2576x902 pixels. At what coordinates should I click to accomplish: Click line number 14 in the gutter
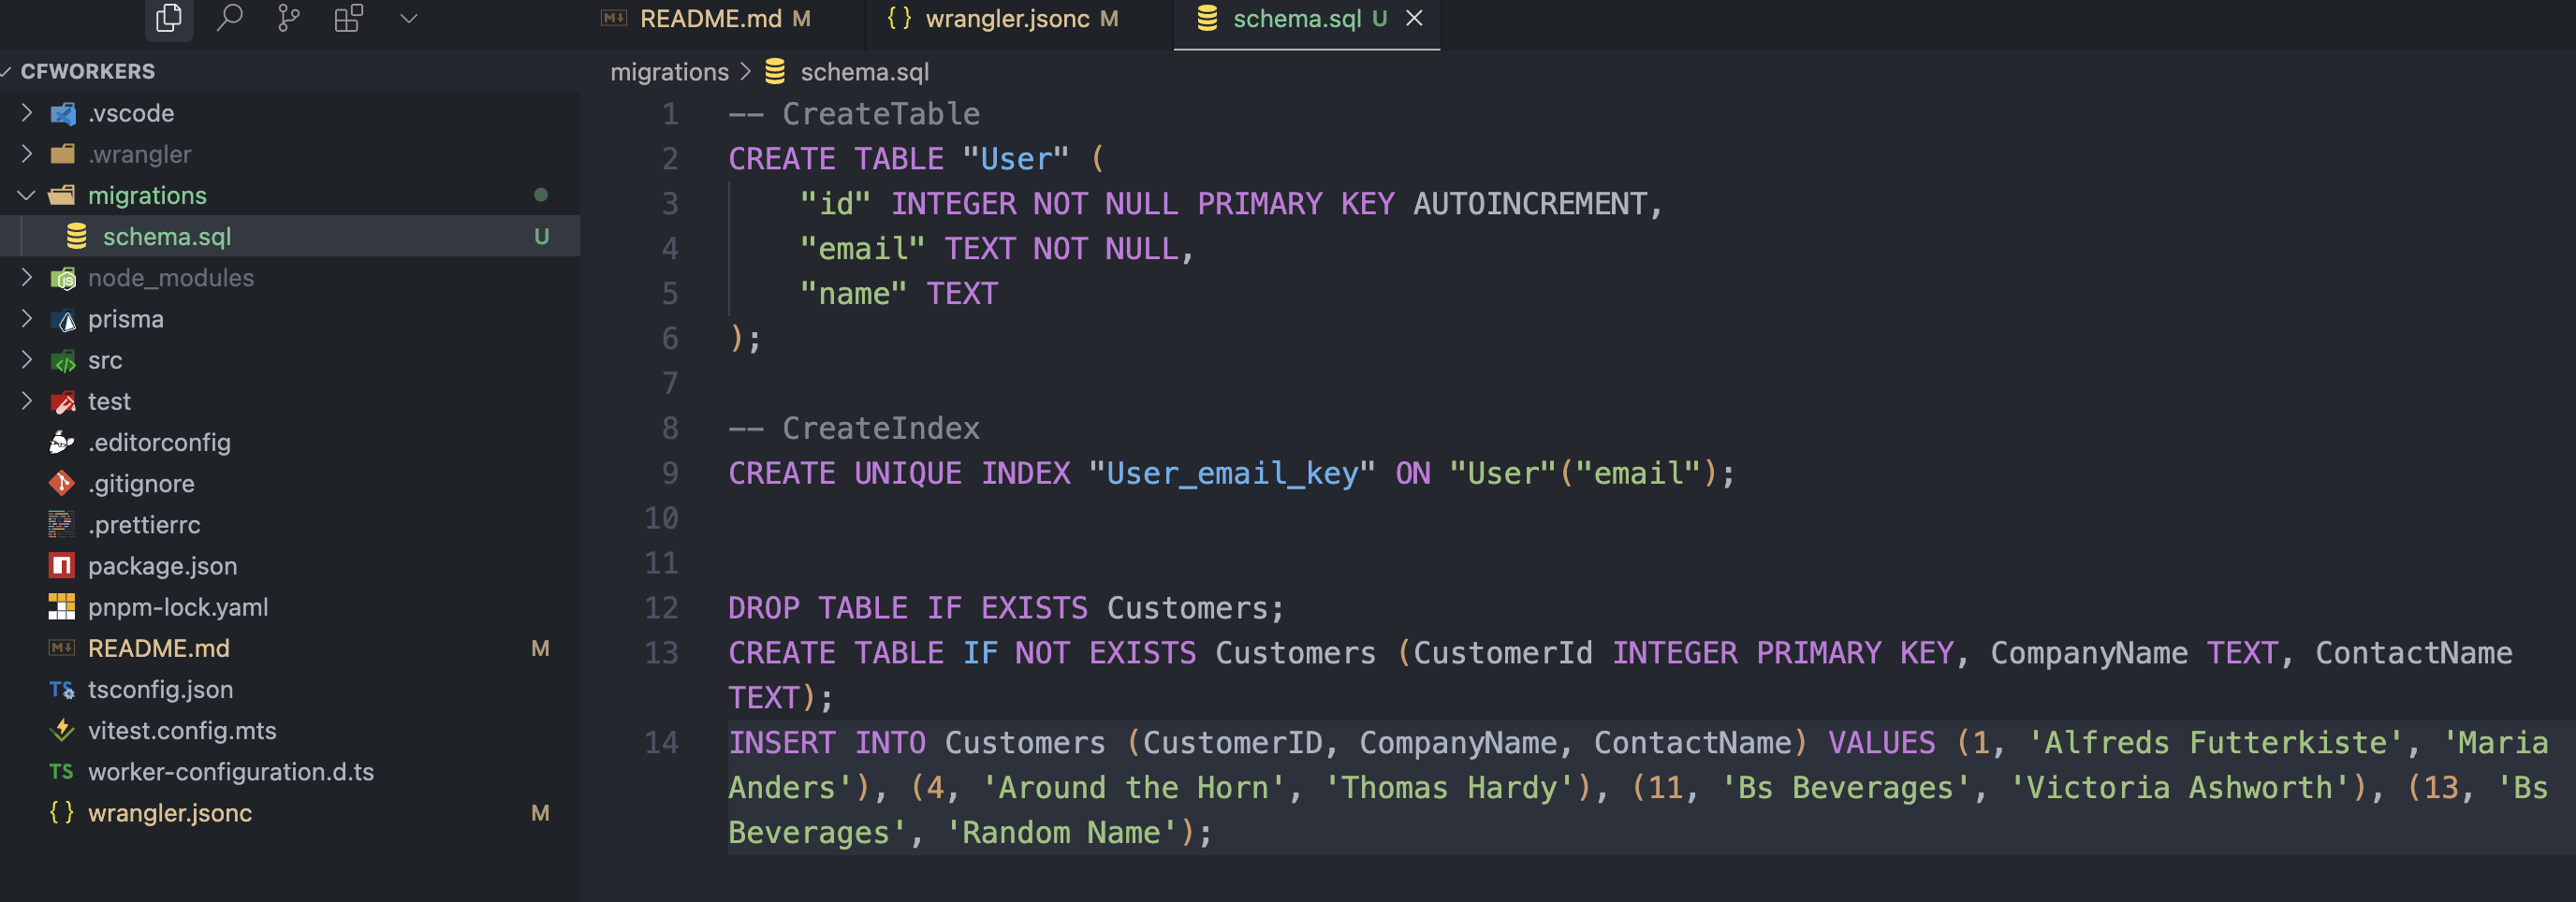[x=661, y=743]
